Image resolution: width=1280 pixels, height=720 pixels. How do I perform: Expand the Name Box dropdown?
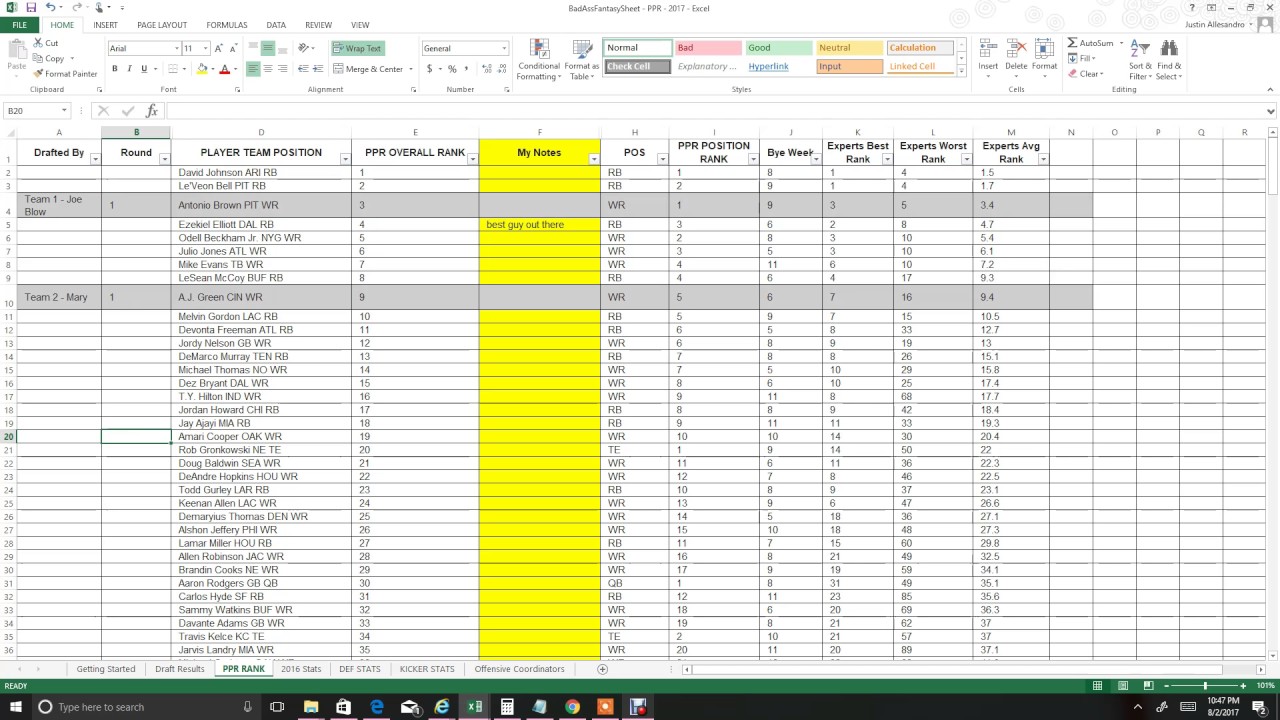(64, 111)
